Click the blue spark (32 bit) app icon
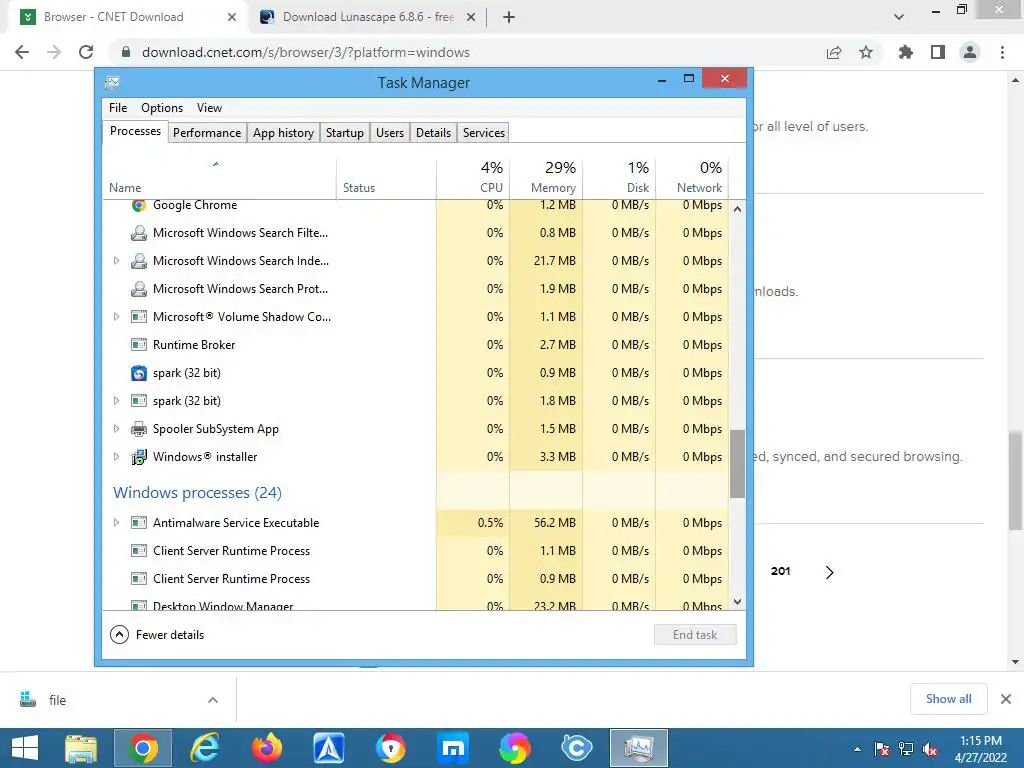1024x768 pixels. pos(138,373)
